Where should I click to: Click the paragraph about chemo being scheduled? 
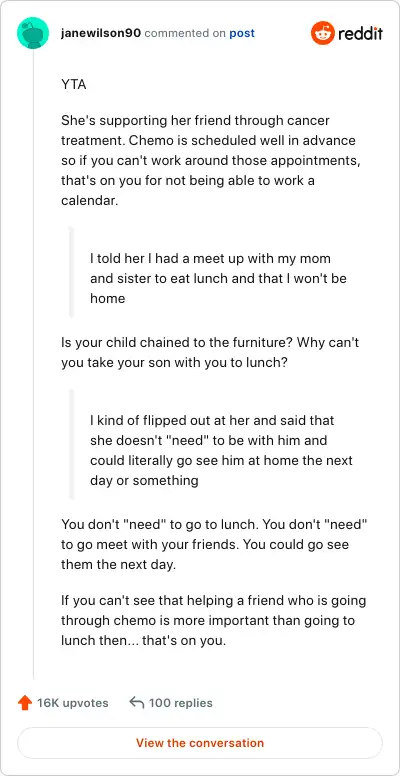coord(208,161)
